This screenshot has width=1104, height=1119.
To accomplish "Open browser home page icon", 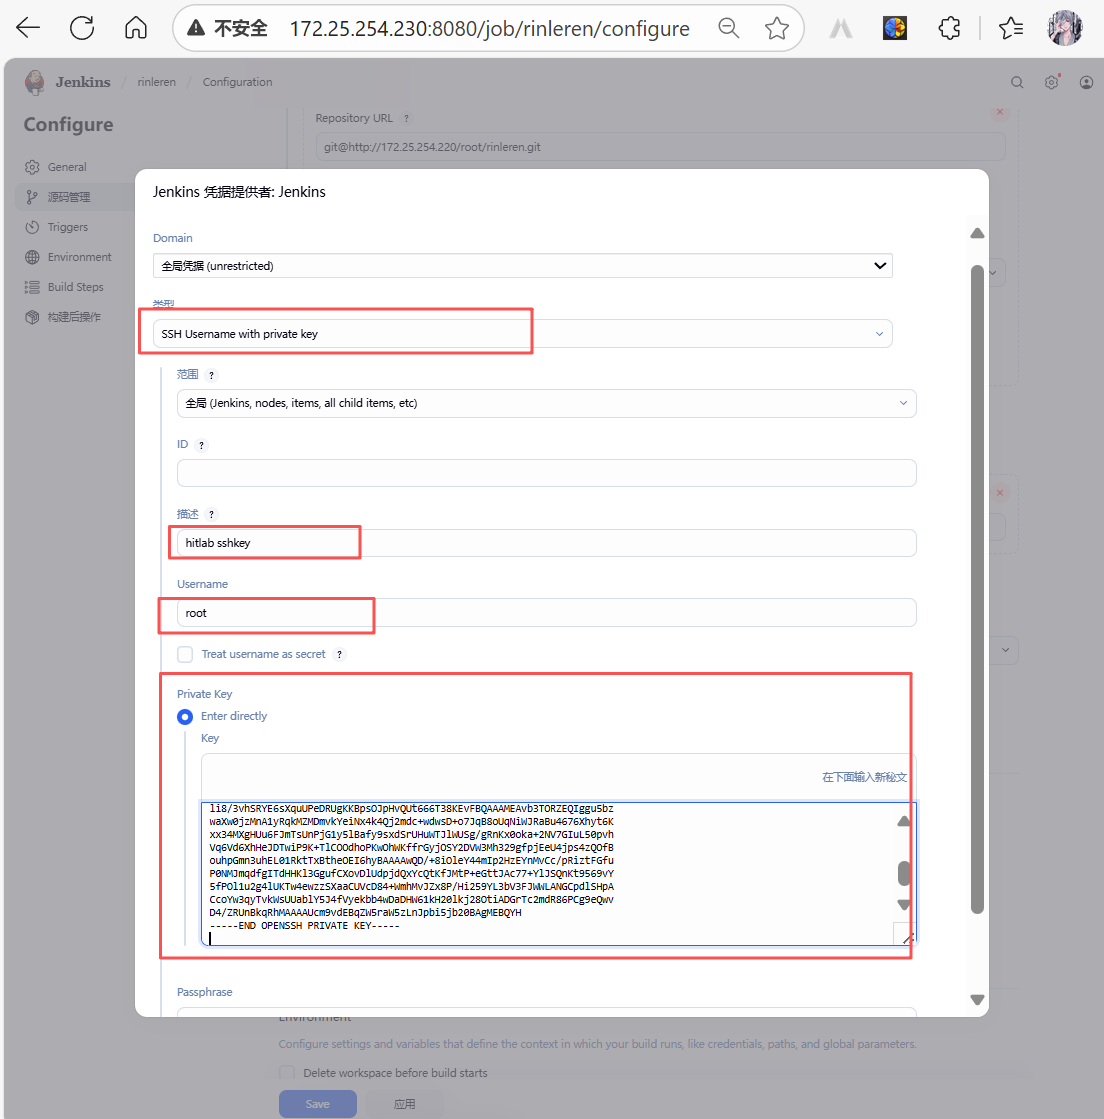I will 136,28.
